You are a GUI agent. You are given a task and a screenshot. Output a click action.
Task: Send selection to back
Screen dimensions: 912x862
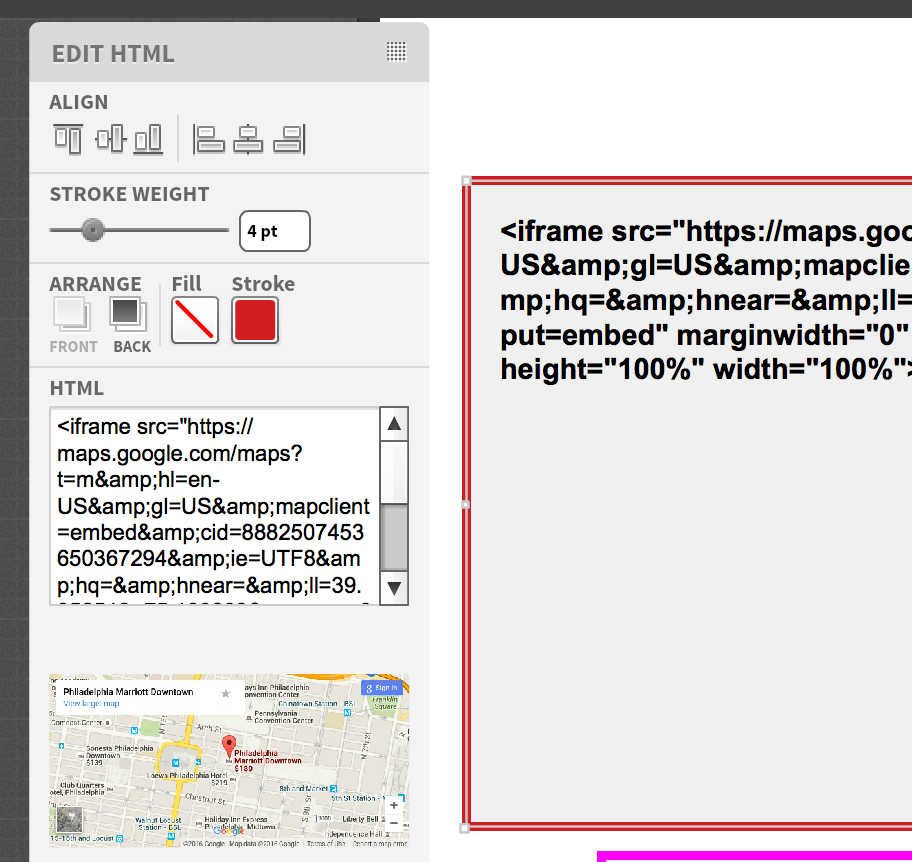coord(129,316)
